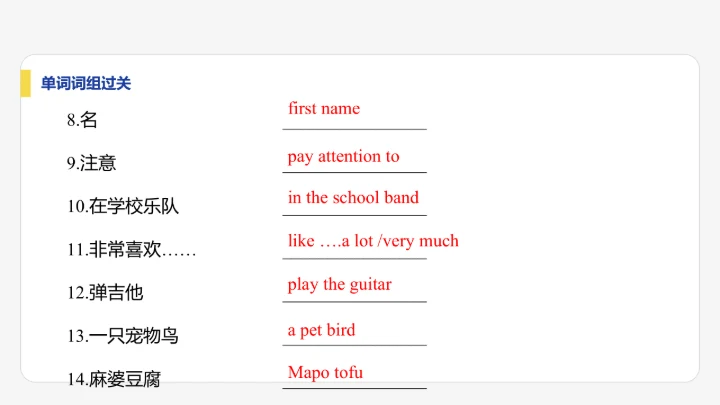The width and height of the screenshot is (720, 405).
Task: Click the underline beneath "play the guitar"
Action: coord(355,301)
